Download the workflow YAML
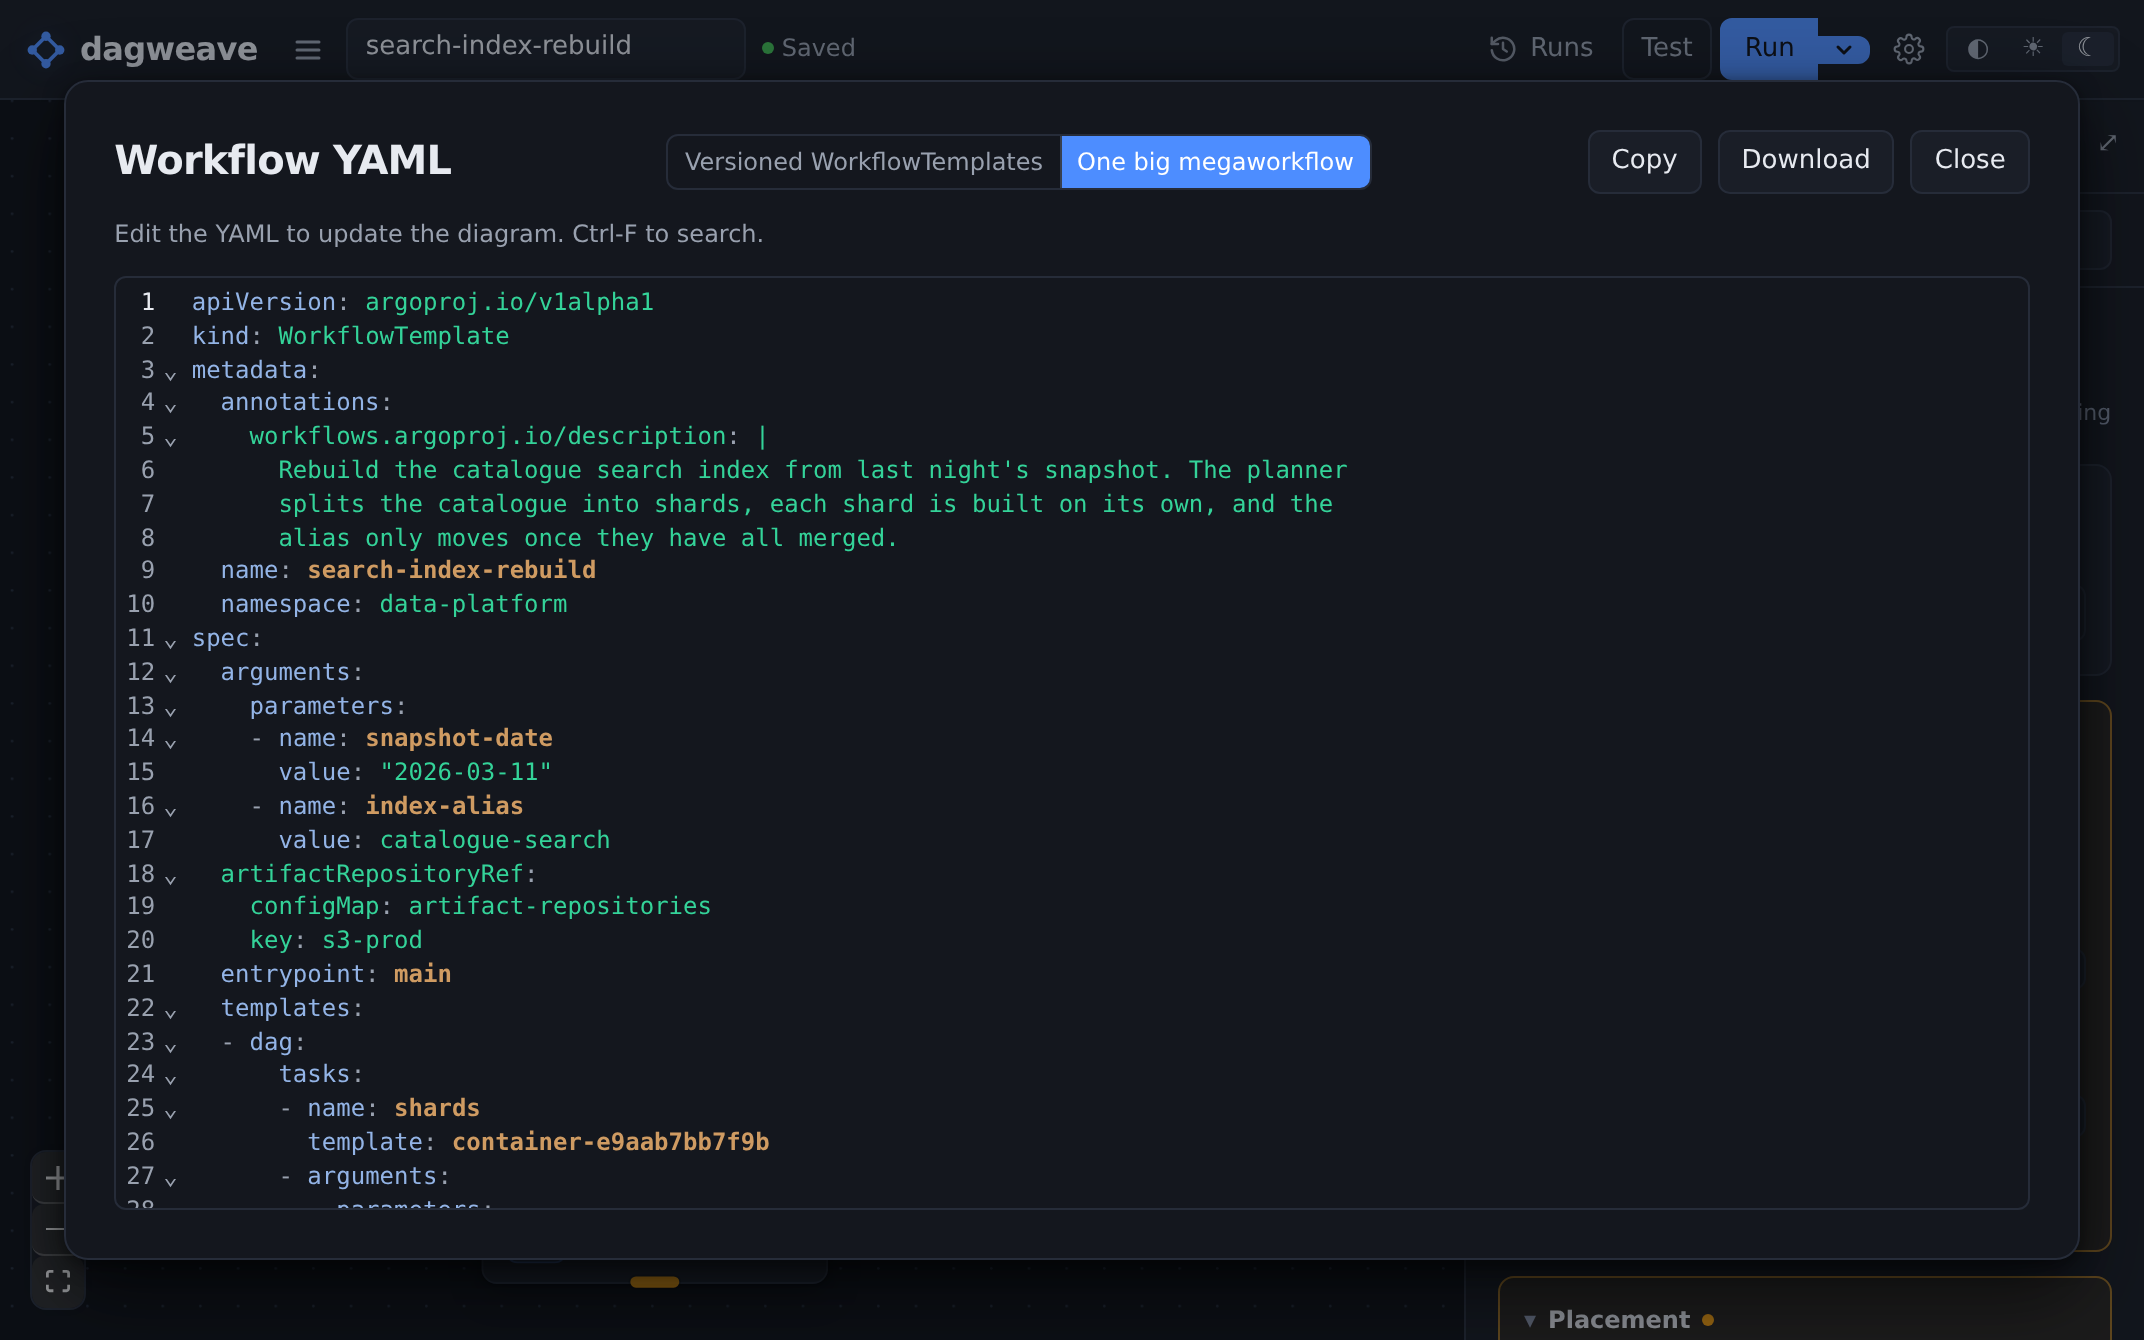 [x=1805, y=161]
